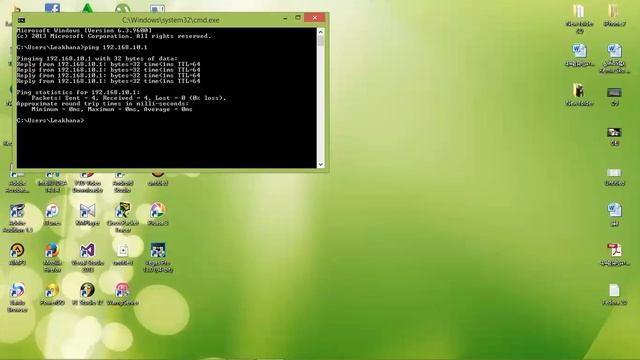Select the Adobe Audition desktop shortcut
The width and height of the screenshot is (640, 360).
(x=17, y=217)
